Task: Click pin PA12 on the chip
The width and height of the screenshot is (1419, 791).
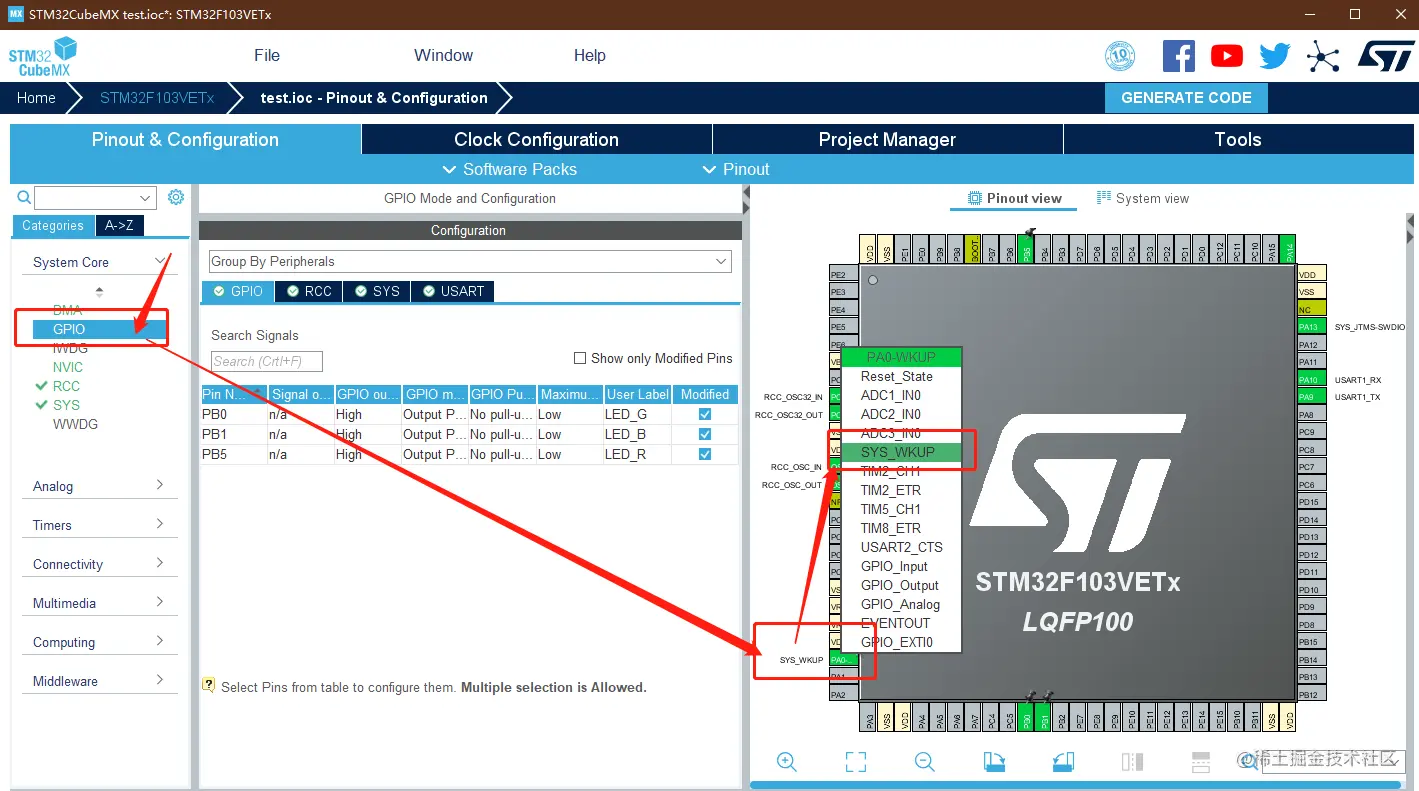Action: click(1311, 345)
